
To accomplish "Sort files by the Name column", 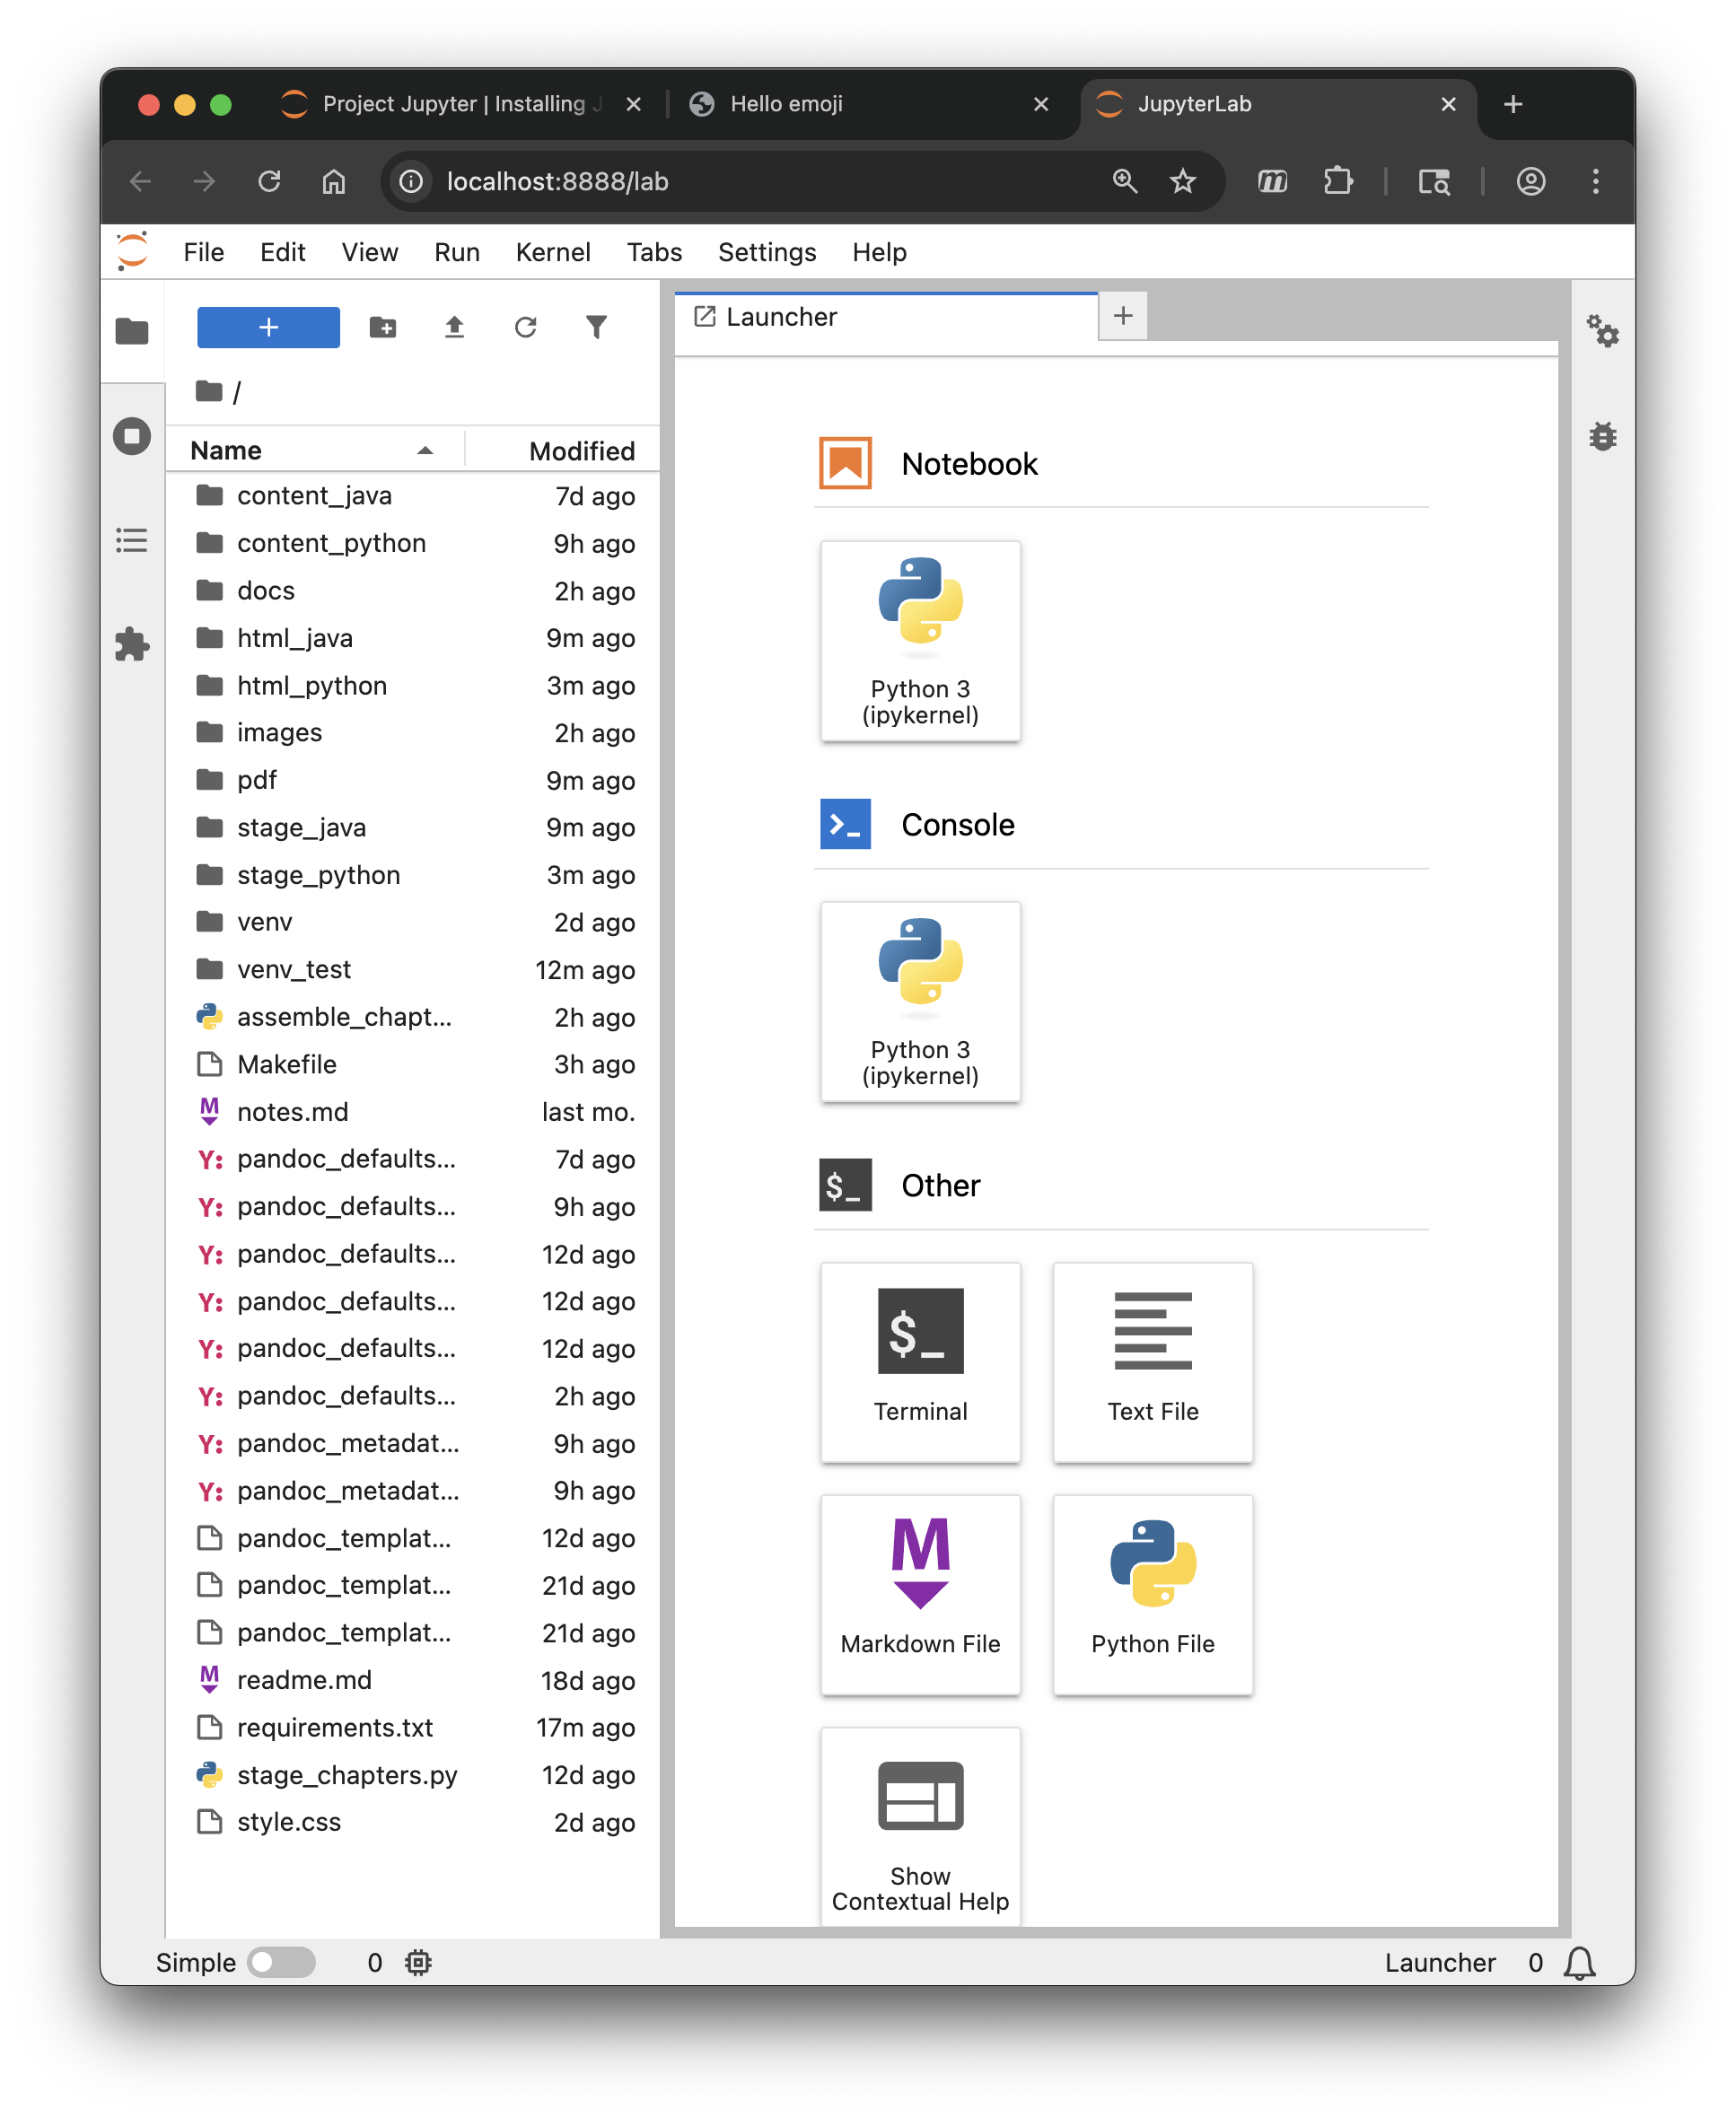I will [313, 450].
